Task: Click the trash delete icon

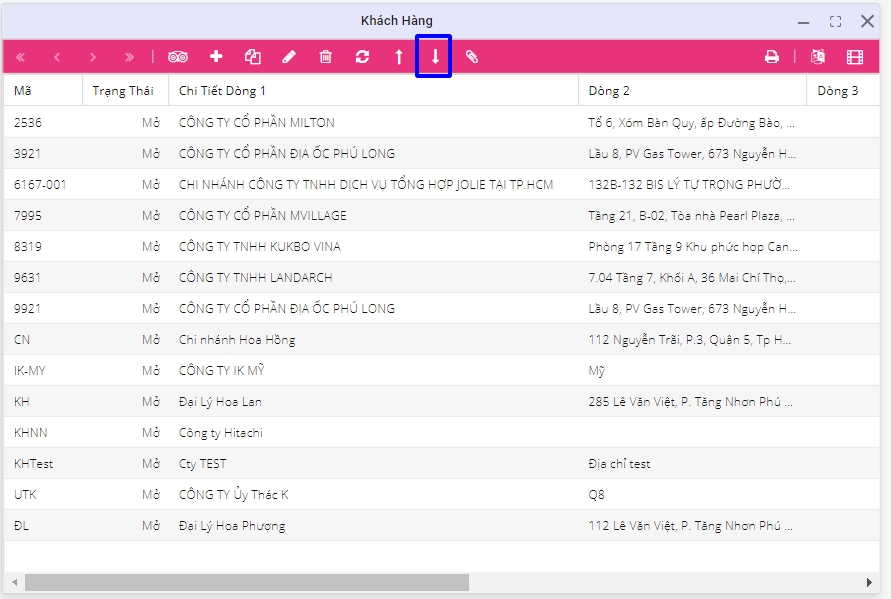Action: point(325,57)
